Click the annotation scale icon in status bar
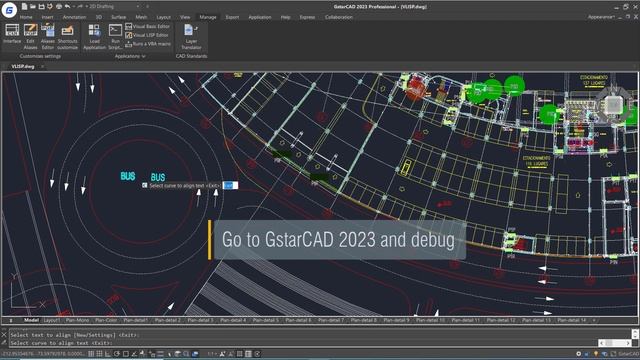The width and height of the screenshot is (640, 360). 222,354
